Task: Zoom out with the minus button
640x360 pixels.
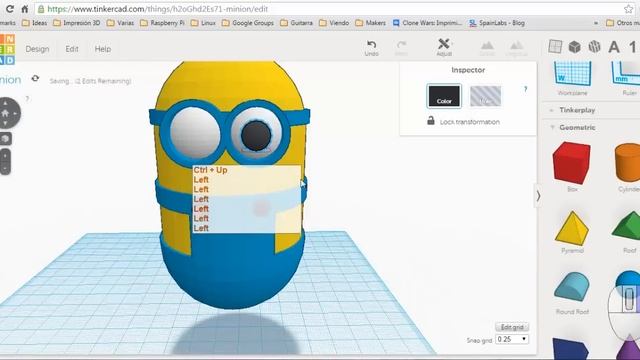Action: coord(5,168)
